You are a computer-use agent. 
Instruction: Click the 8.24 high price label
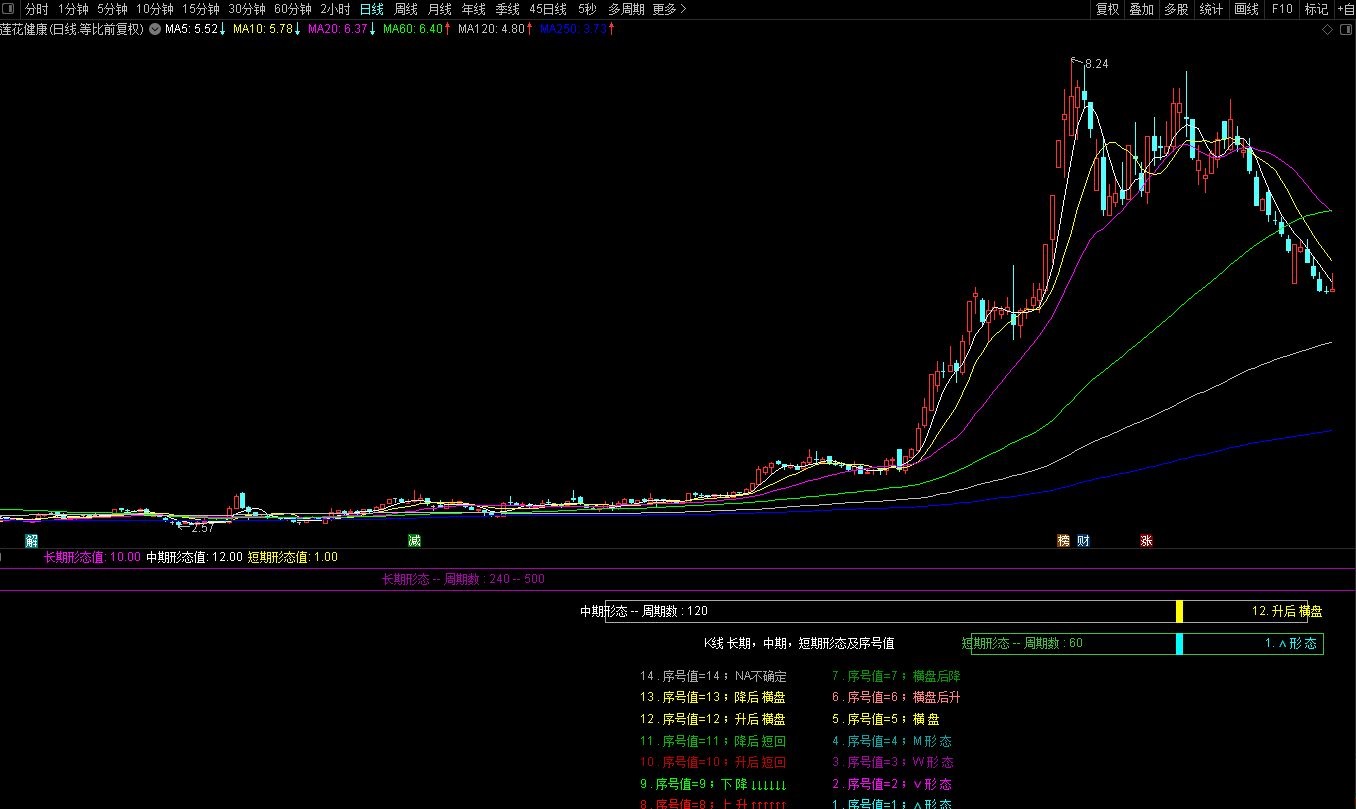click(x=1097, y=64)
